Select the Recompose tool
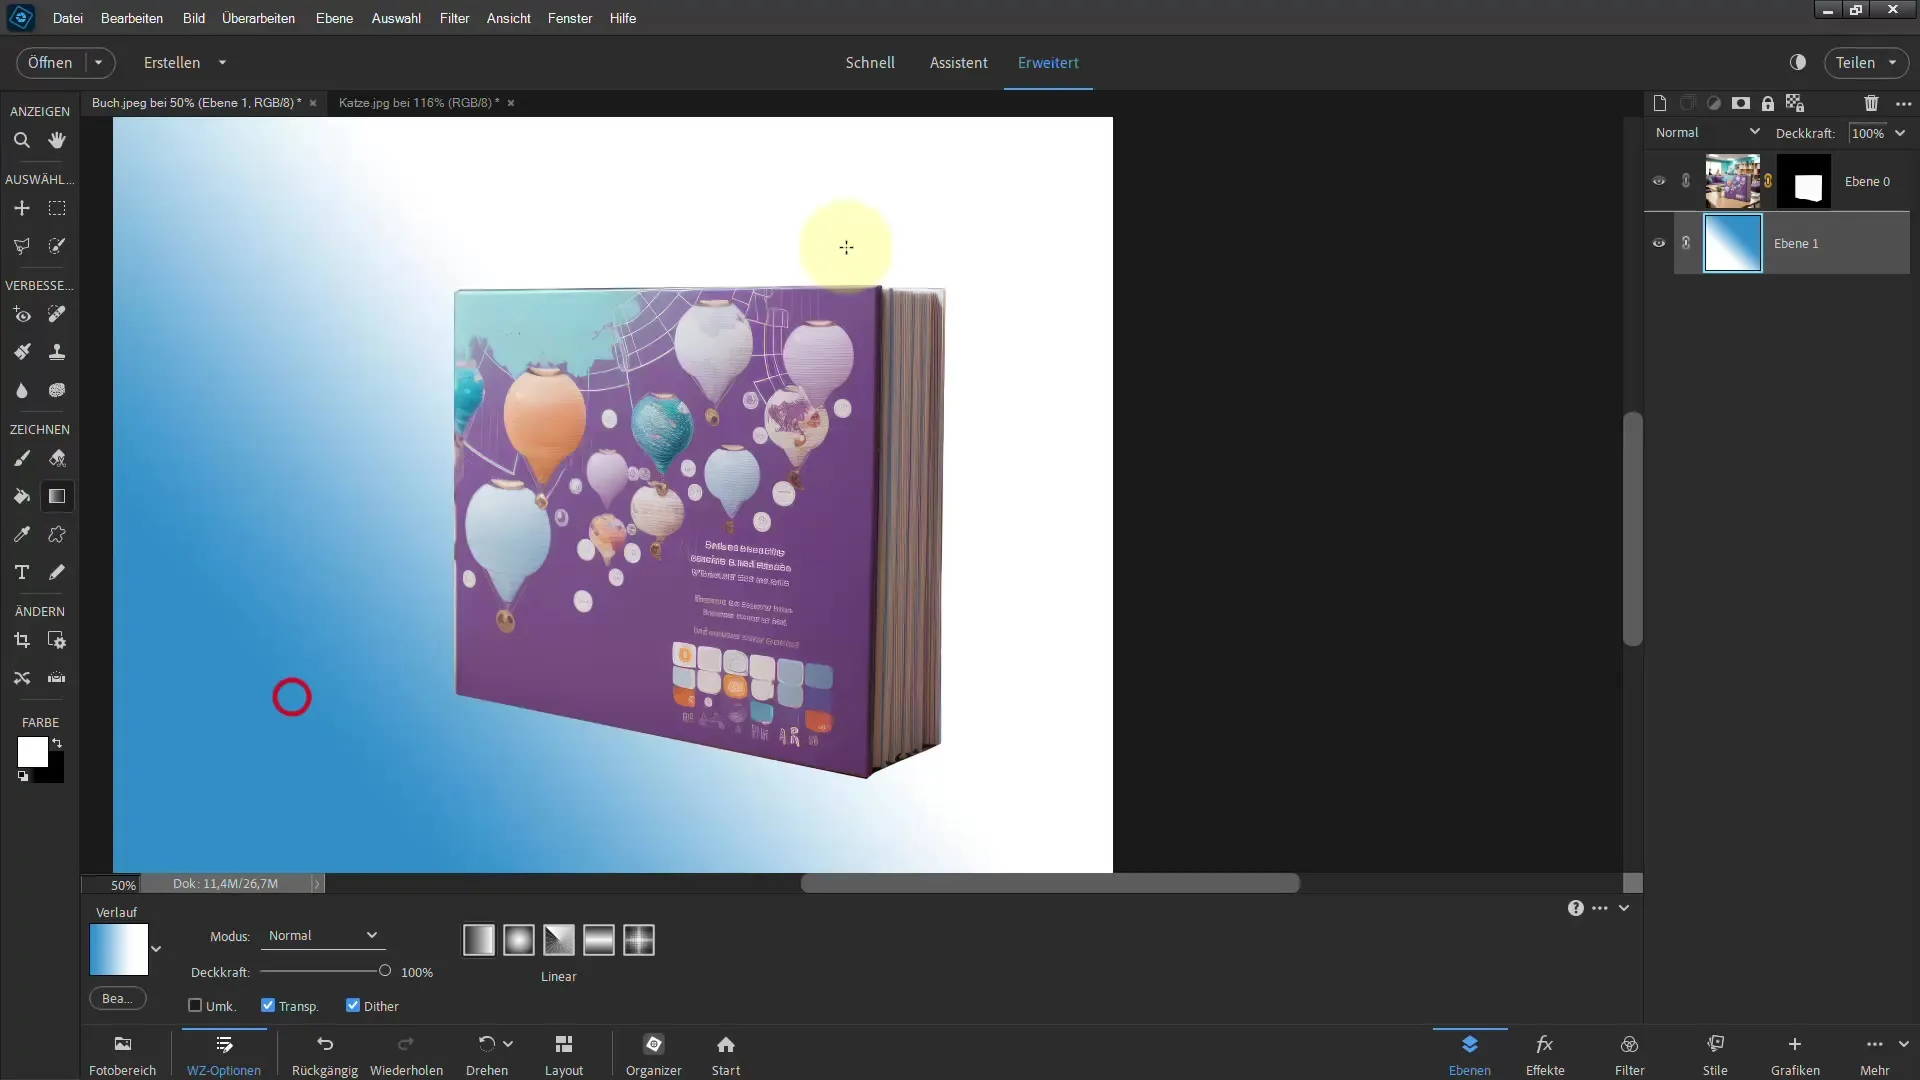 [57, 641]
